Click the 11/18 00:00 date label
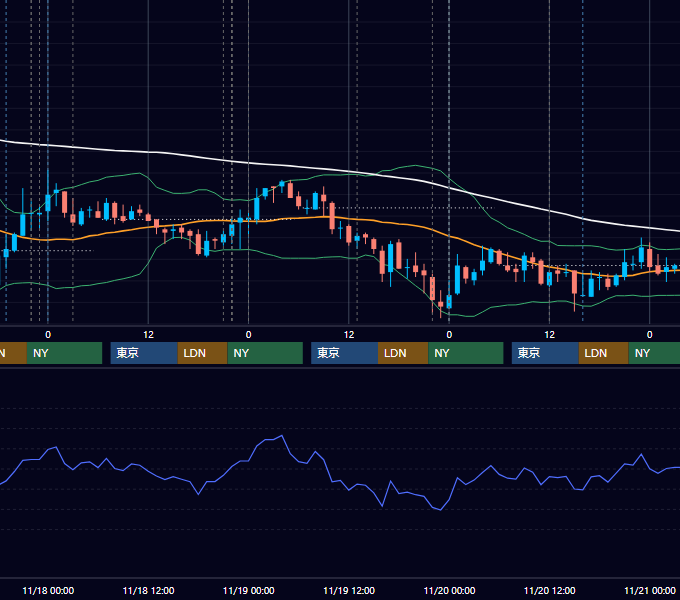The width and height of the screenshot is (680, 600). click(48, 590)
